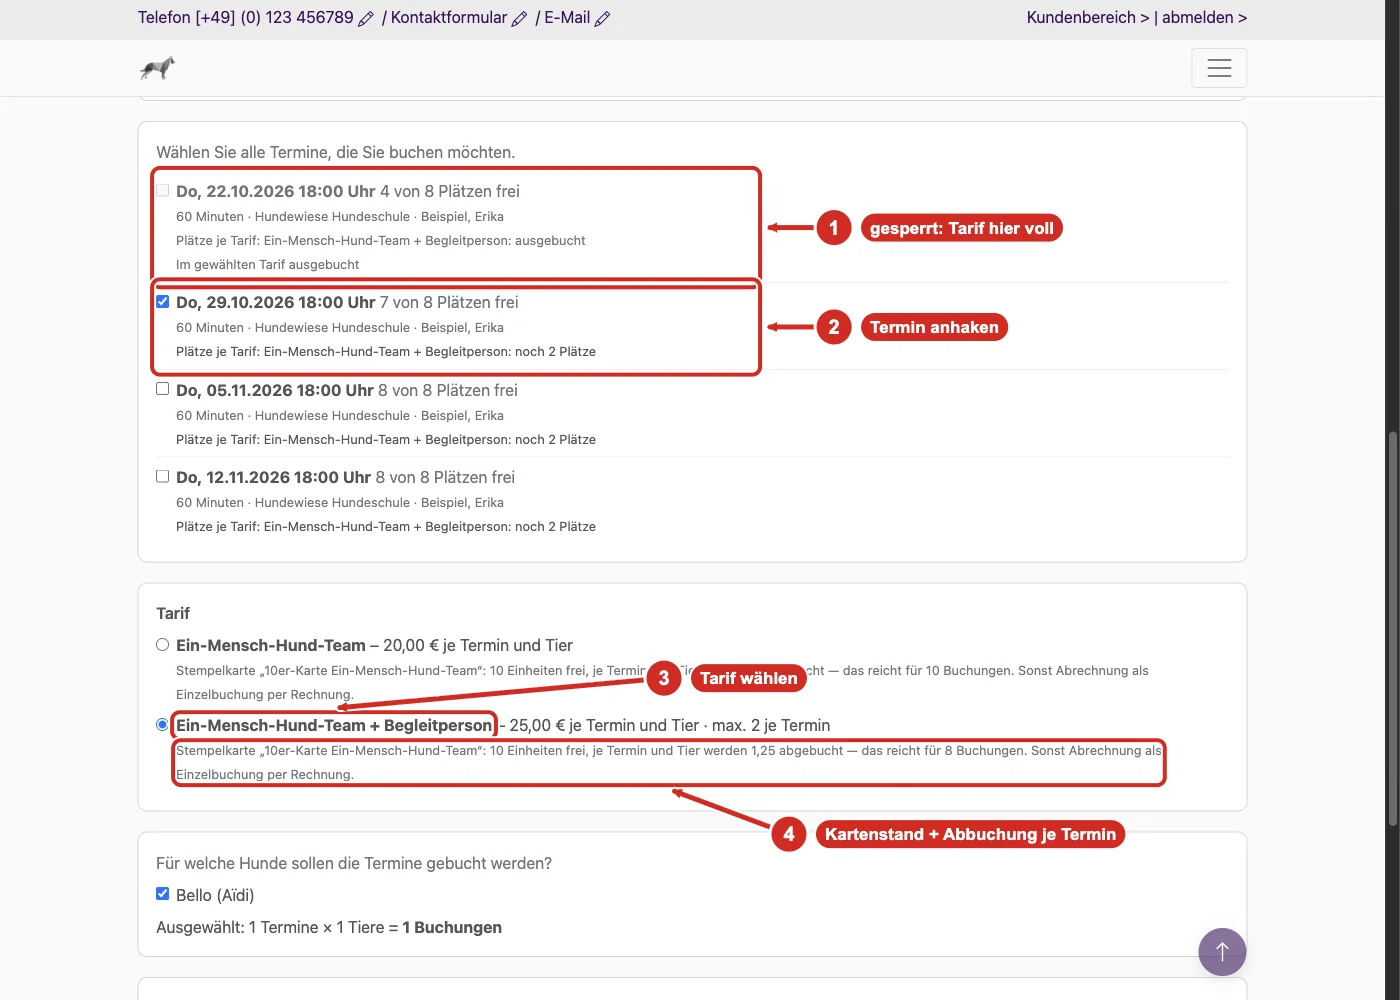Image resolution: width=1400 pixels, height=1000 pixels.
Task: Click the pencil icon next to the phone number
Action: (x=366, y=18)
